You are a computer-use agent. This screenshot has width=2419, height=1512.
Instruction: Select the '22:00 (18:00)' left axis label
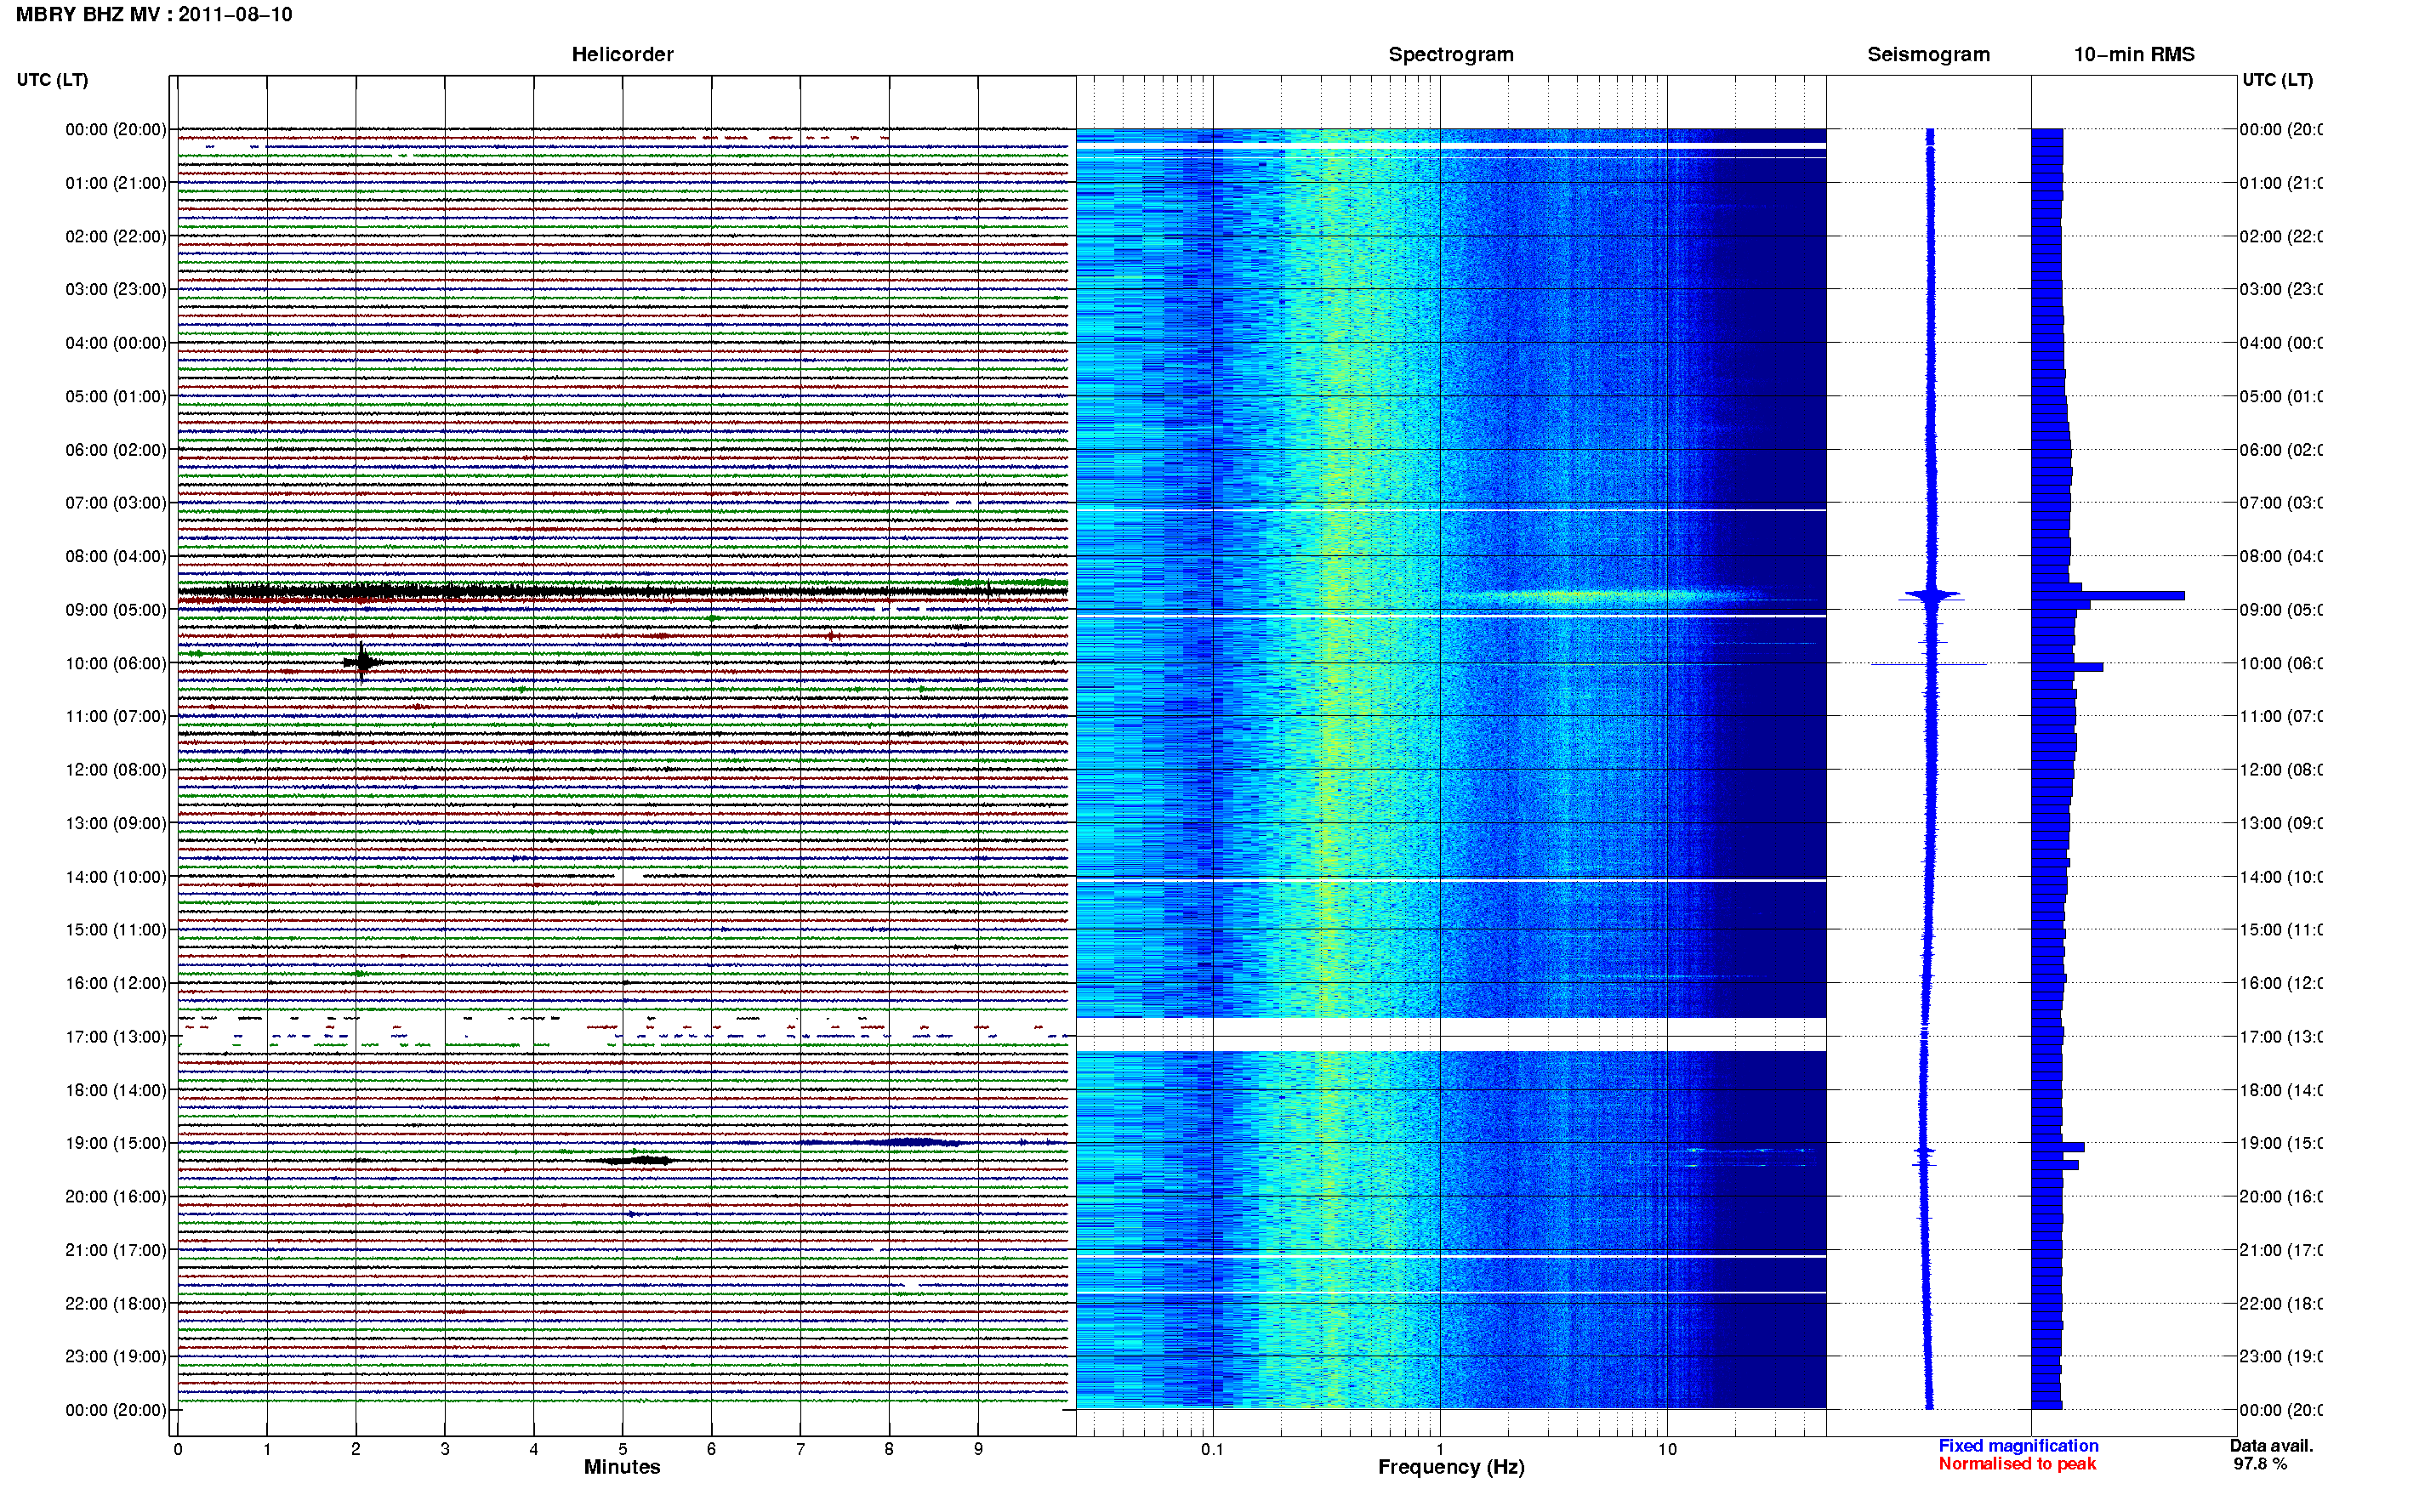[116, 1304]
